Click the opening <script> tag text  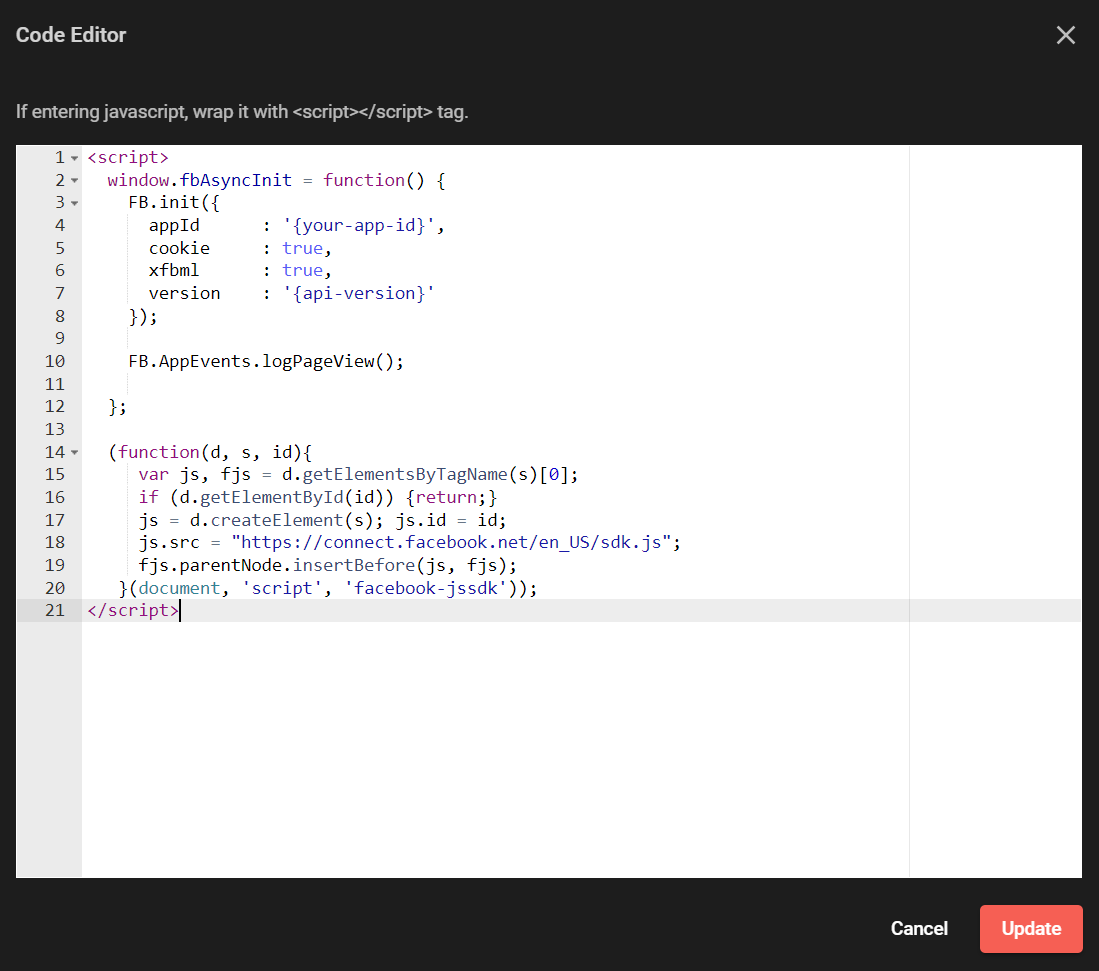128,157
